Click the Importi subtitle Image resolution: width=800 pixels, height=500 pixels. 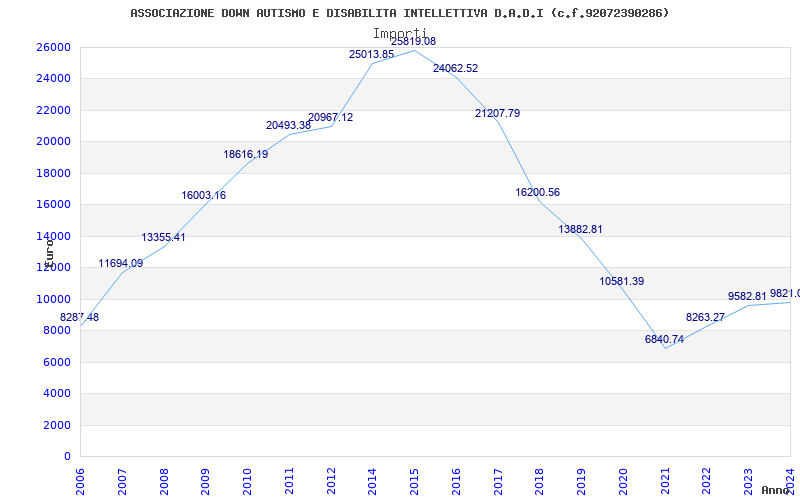(399, 34)
